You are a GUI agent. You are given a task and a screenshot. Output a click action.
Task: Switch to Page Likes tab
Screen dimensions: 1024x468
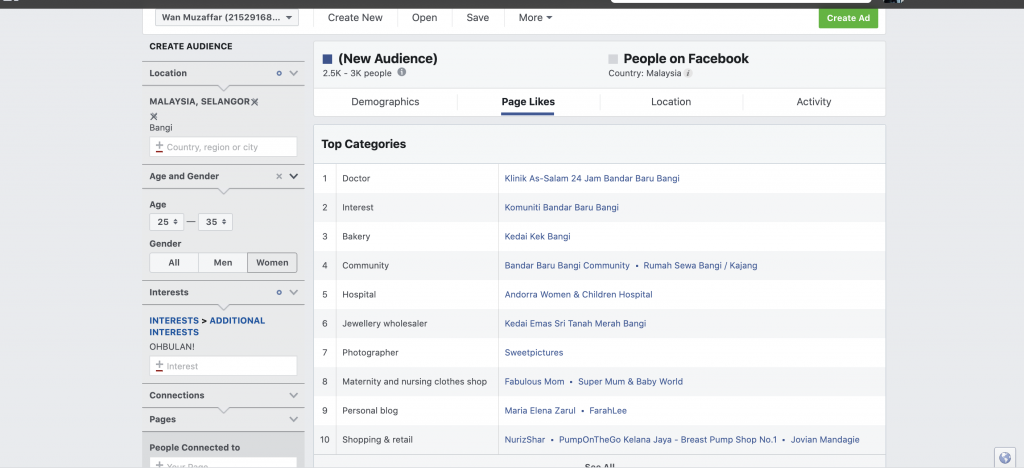point(528,102)
